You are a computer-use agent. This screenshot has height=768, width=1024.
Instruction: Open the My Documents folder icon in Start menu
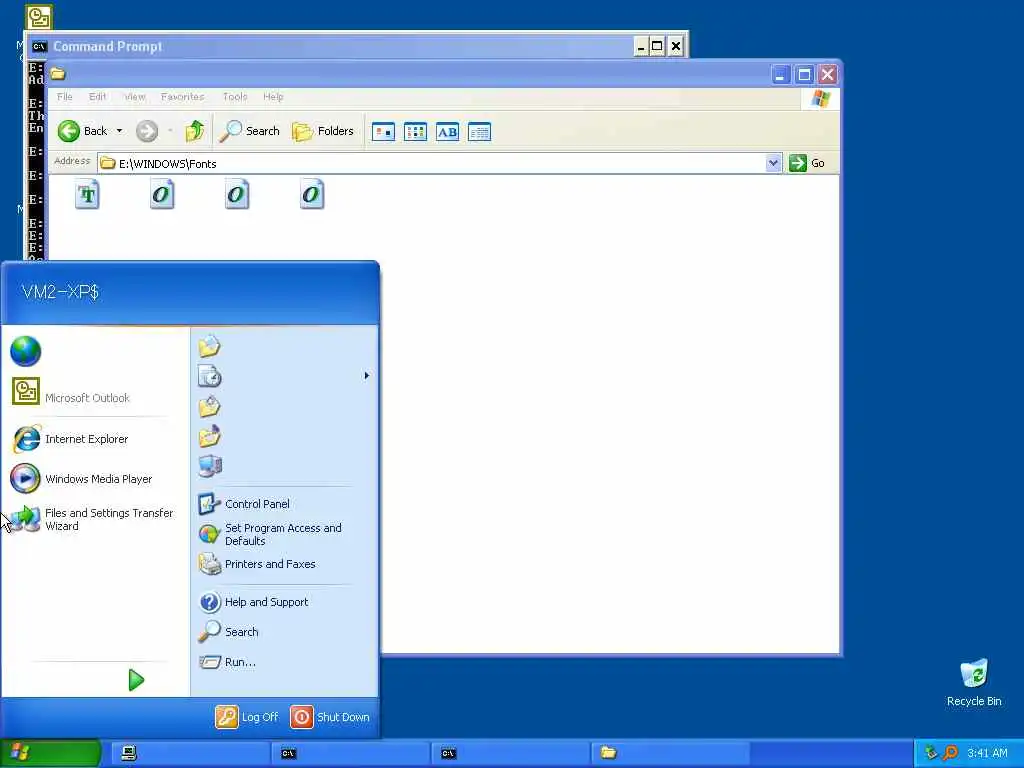pyautogui.click(x=210, y=347)
